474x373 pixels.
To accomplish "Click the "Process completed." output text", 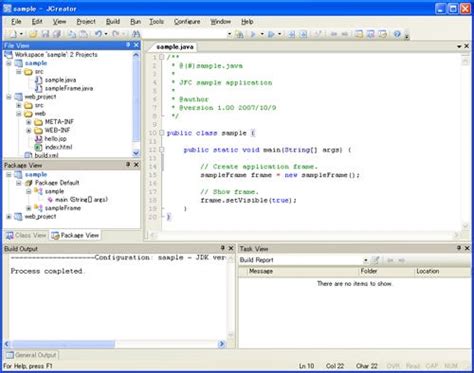I will [x=48, y=271].
